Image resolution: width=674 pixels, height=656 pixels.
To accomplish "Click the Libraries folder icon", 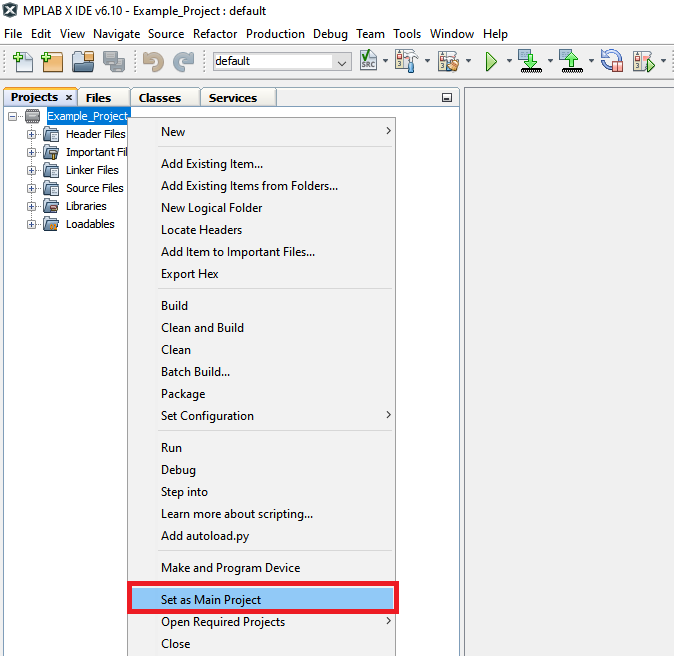I will click(x=51, y=206).
